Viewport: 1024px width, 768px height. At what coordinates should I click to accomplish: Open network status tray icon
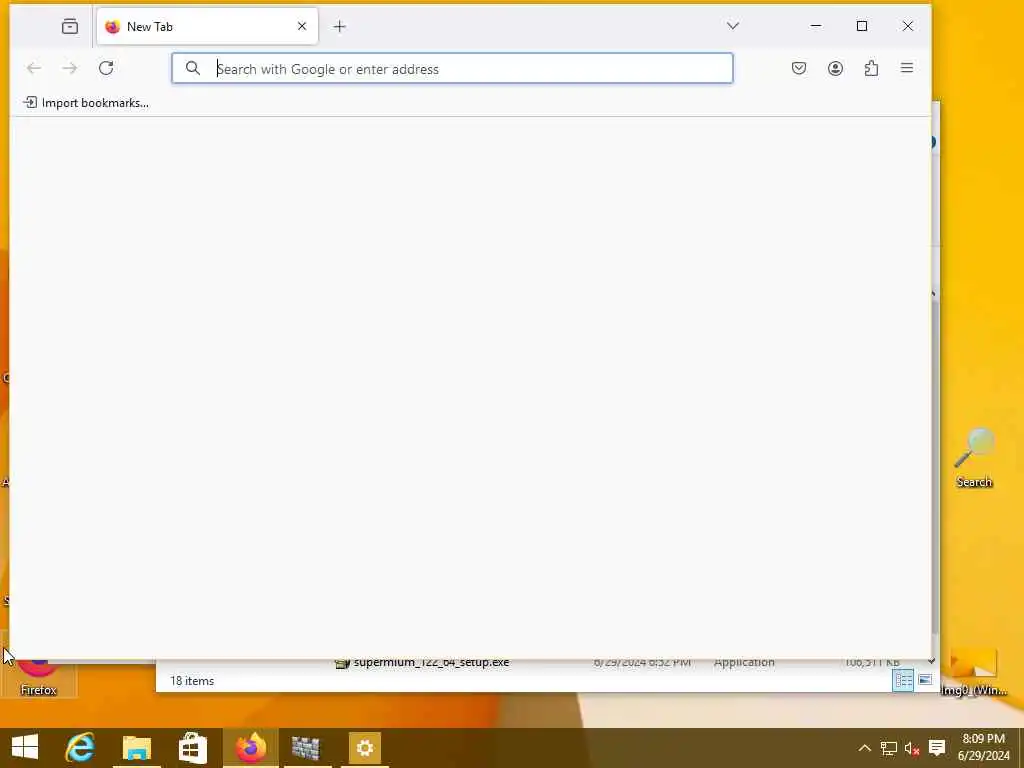(888, 748)
